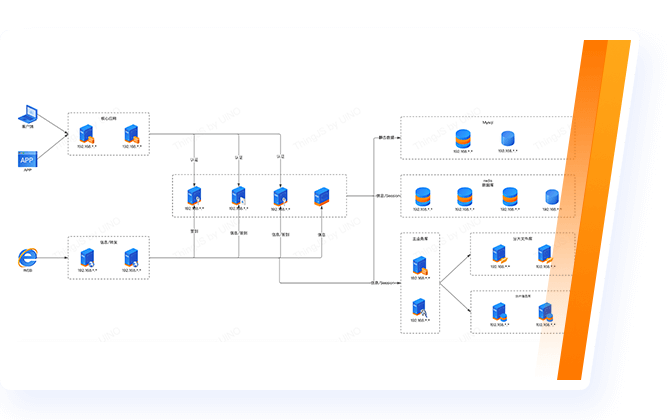Click the label under the laptop icon
This screenshot has height=420, width=670.
pyautogui.click(x=28, y=126)
